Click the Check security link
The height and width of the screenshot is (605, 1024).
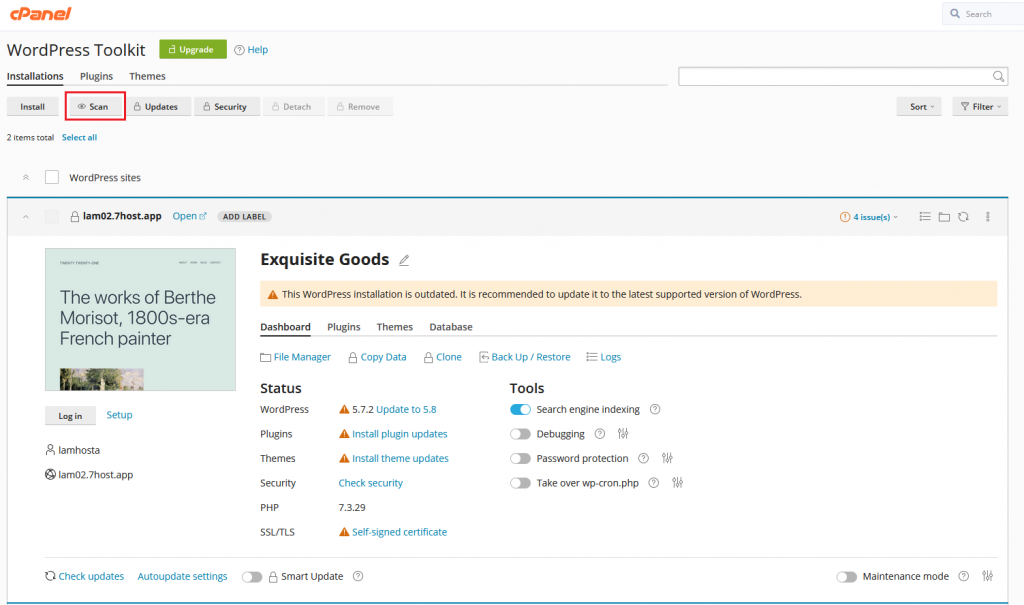371,483
